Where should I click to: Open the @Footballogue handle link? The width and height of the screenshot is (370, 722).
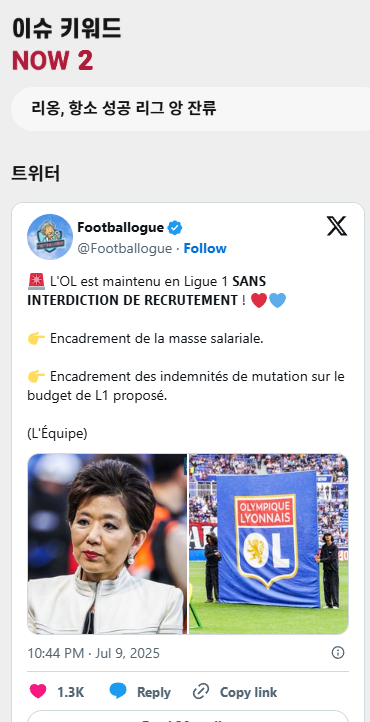tap(124, 248)
